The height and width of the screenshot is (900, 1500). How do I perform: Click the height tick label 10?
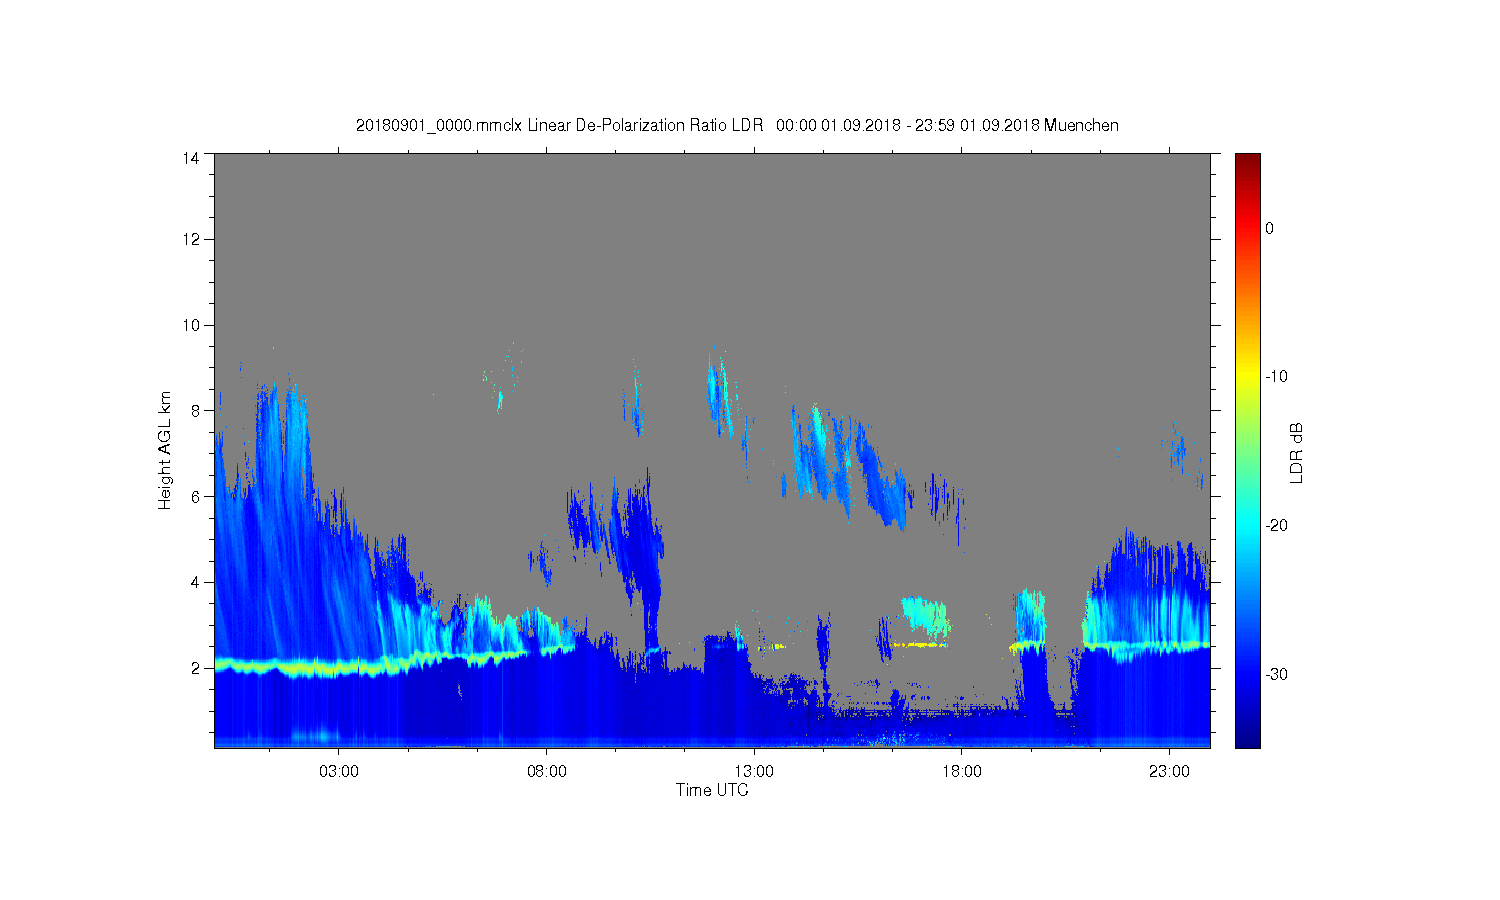click(191, 325)
